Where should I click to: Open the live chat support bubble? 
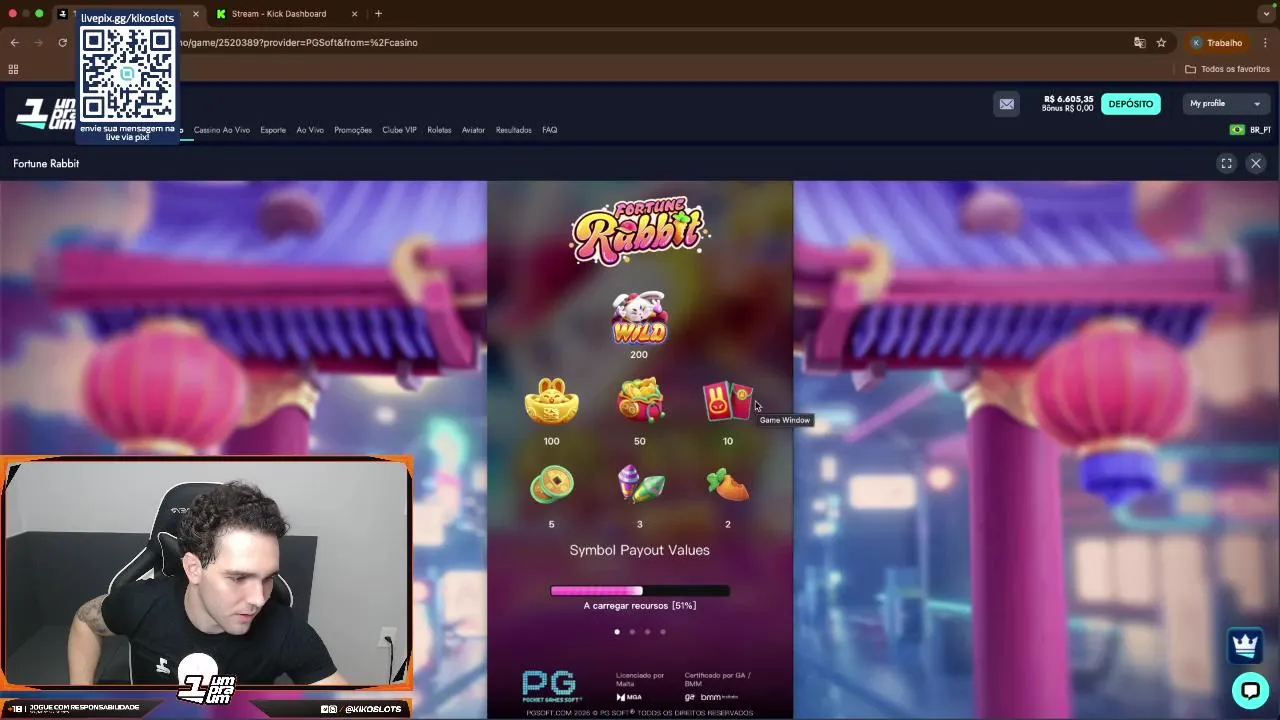1250,690
